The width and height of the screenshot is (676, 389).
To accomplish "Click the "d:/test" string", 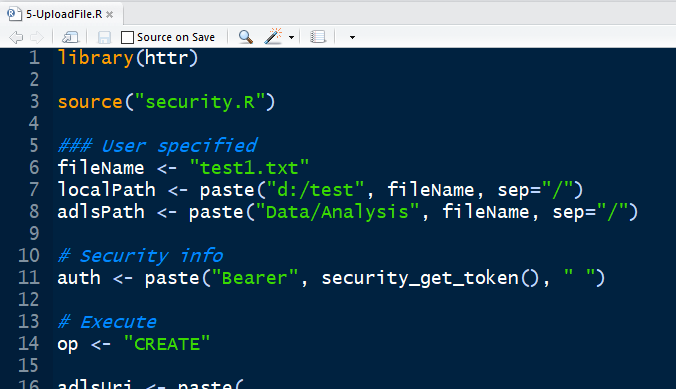I will [316, 190].
